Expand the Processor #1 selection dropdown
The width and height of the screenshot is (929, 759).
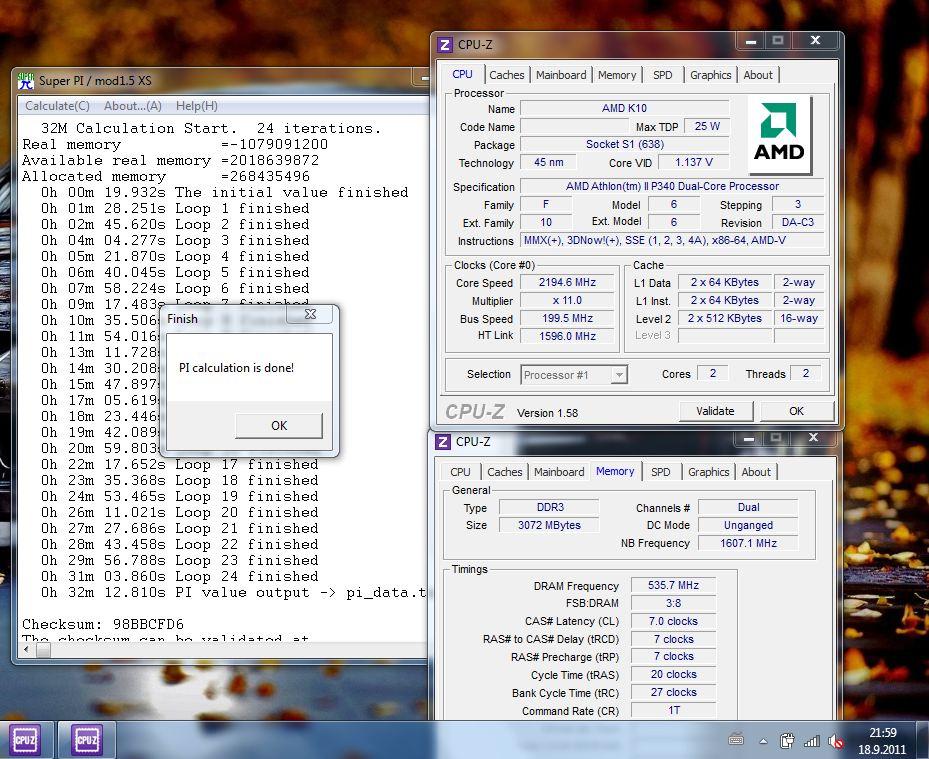pyautogui.click(x=619, y=375)
